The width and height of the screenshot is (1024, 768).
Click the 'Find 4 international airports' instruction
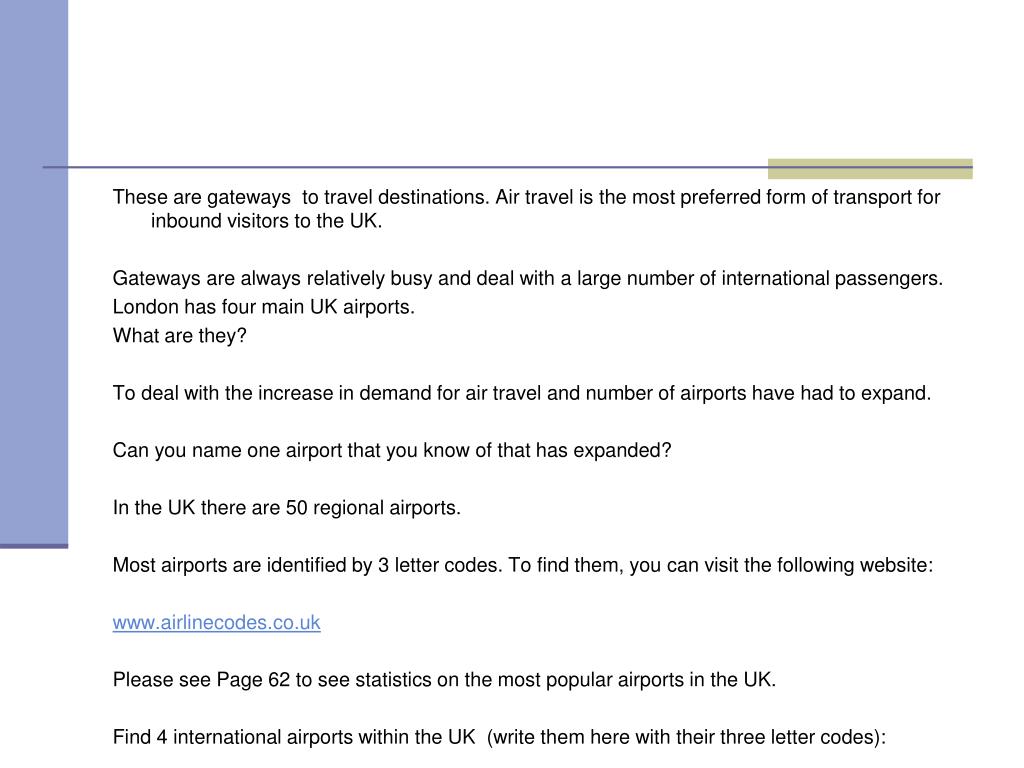pyautogui.click(x=500, y=737)
